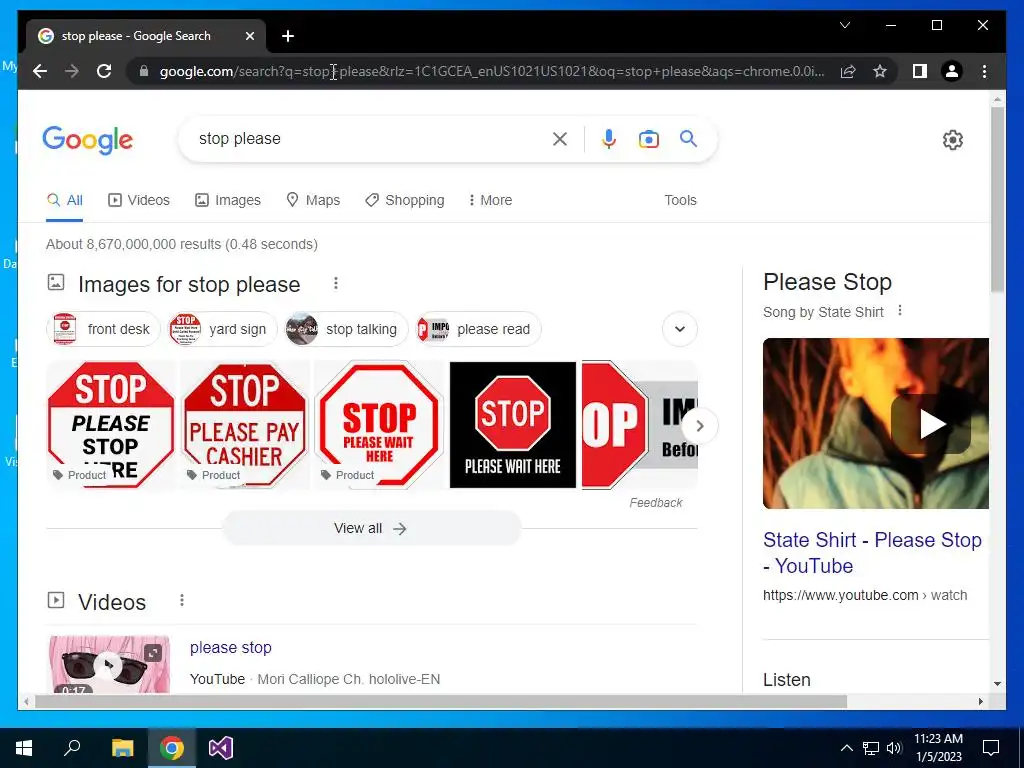Bookmark this page with star icon

coord(880,71)
